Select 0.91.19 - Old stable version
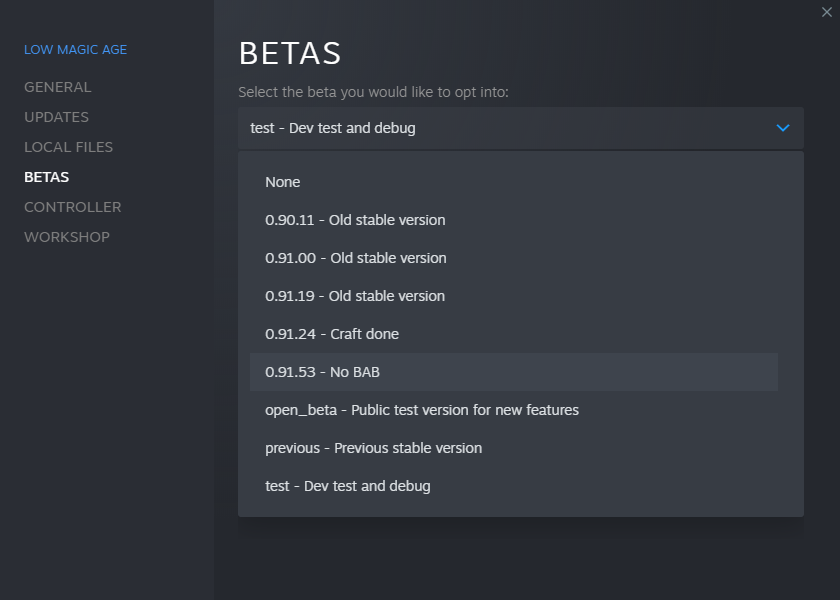The image size is (840, 600). coord(514,296)
